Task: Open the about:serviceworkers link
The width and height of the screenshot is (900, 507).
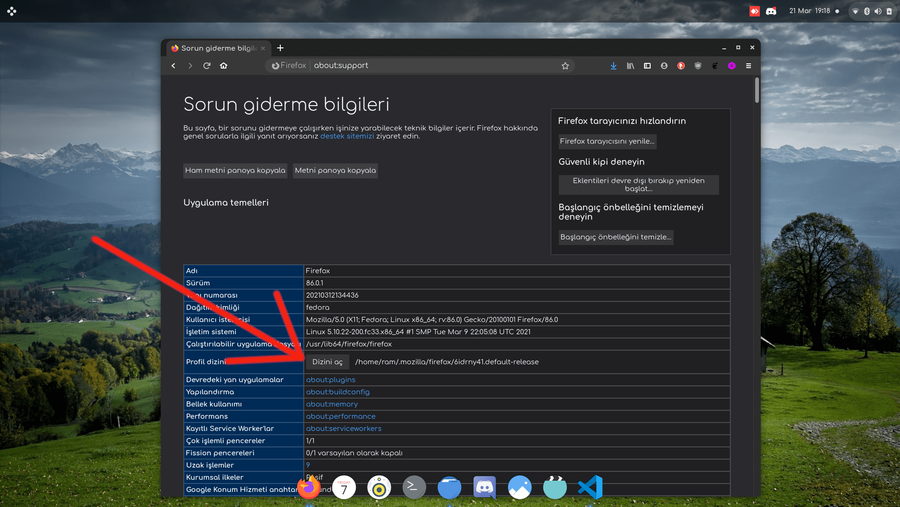Action: pos(343,428)
